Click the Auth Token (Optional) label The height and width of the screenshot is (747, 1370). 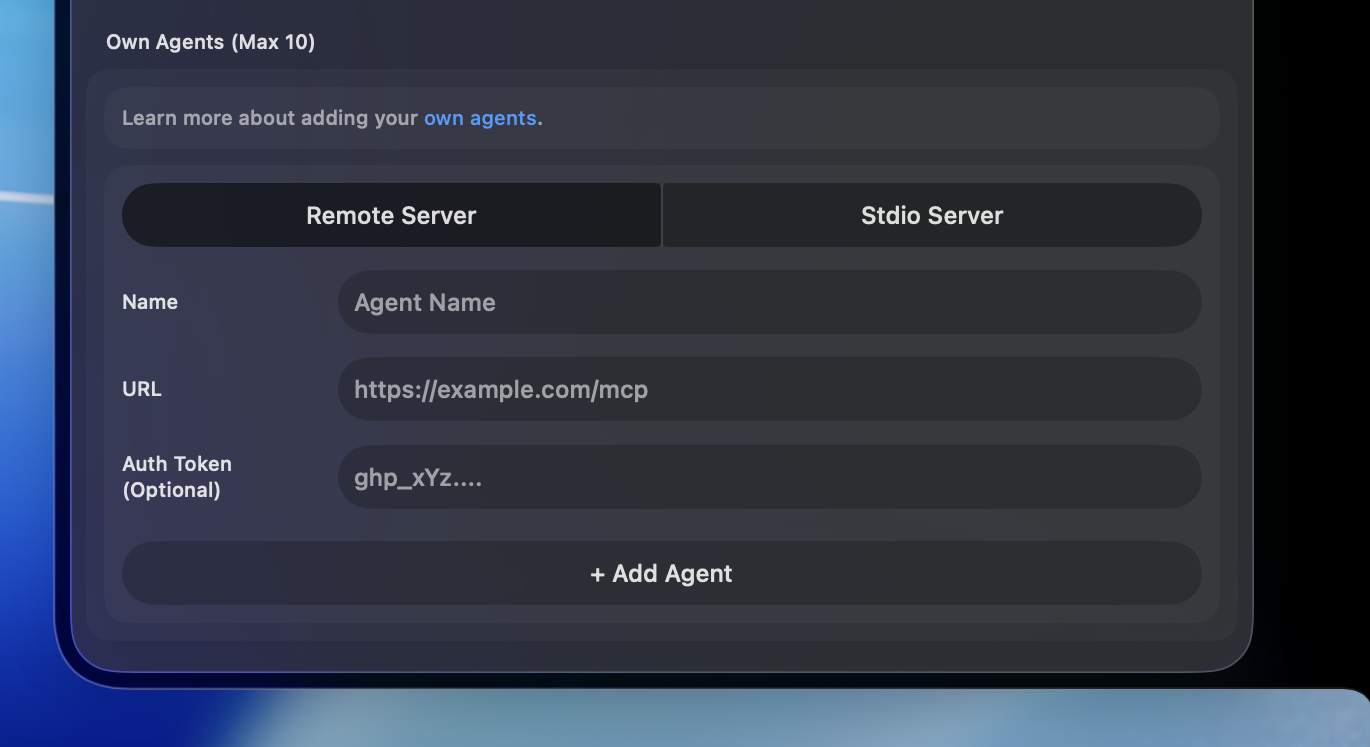176,477
